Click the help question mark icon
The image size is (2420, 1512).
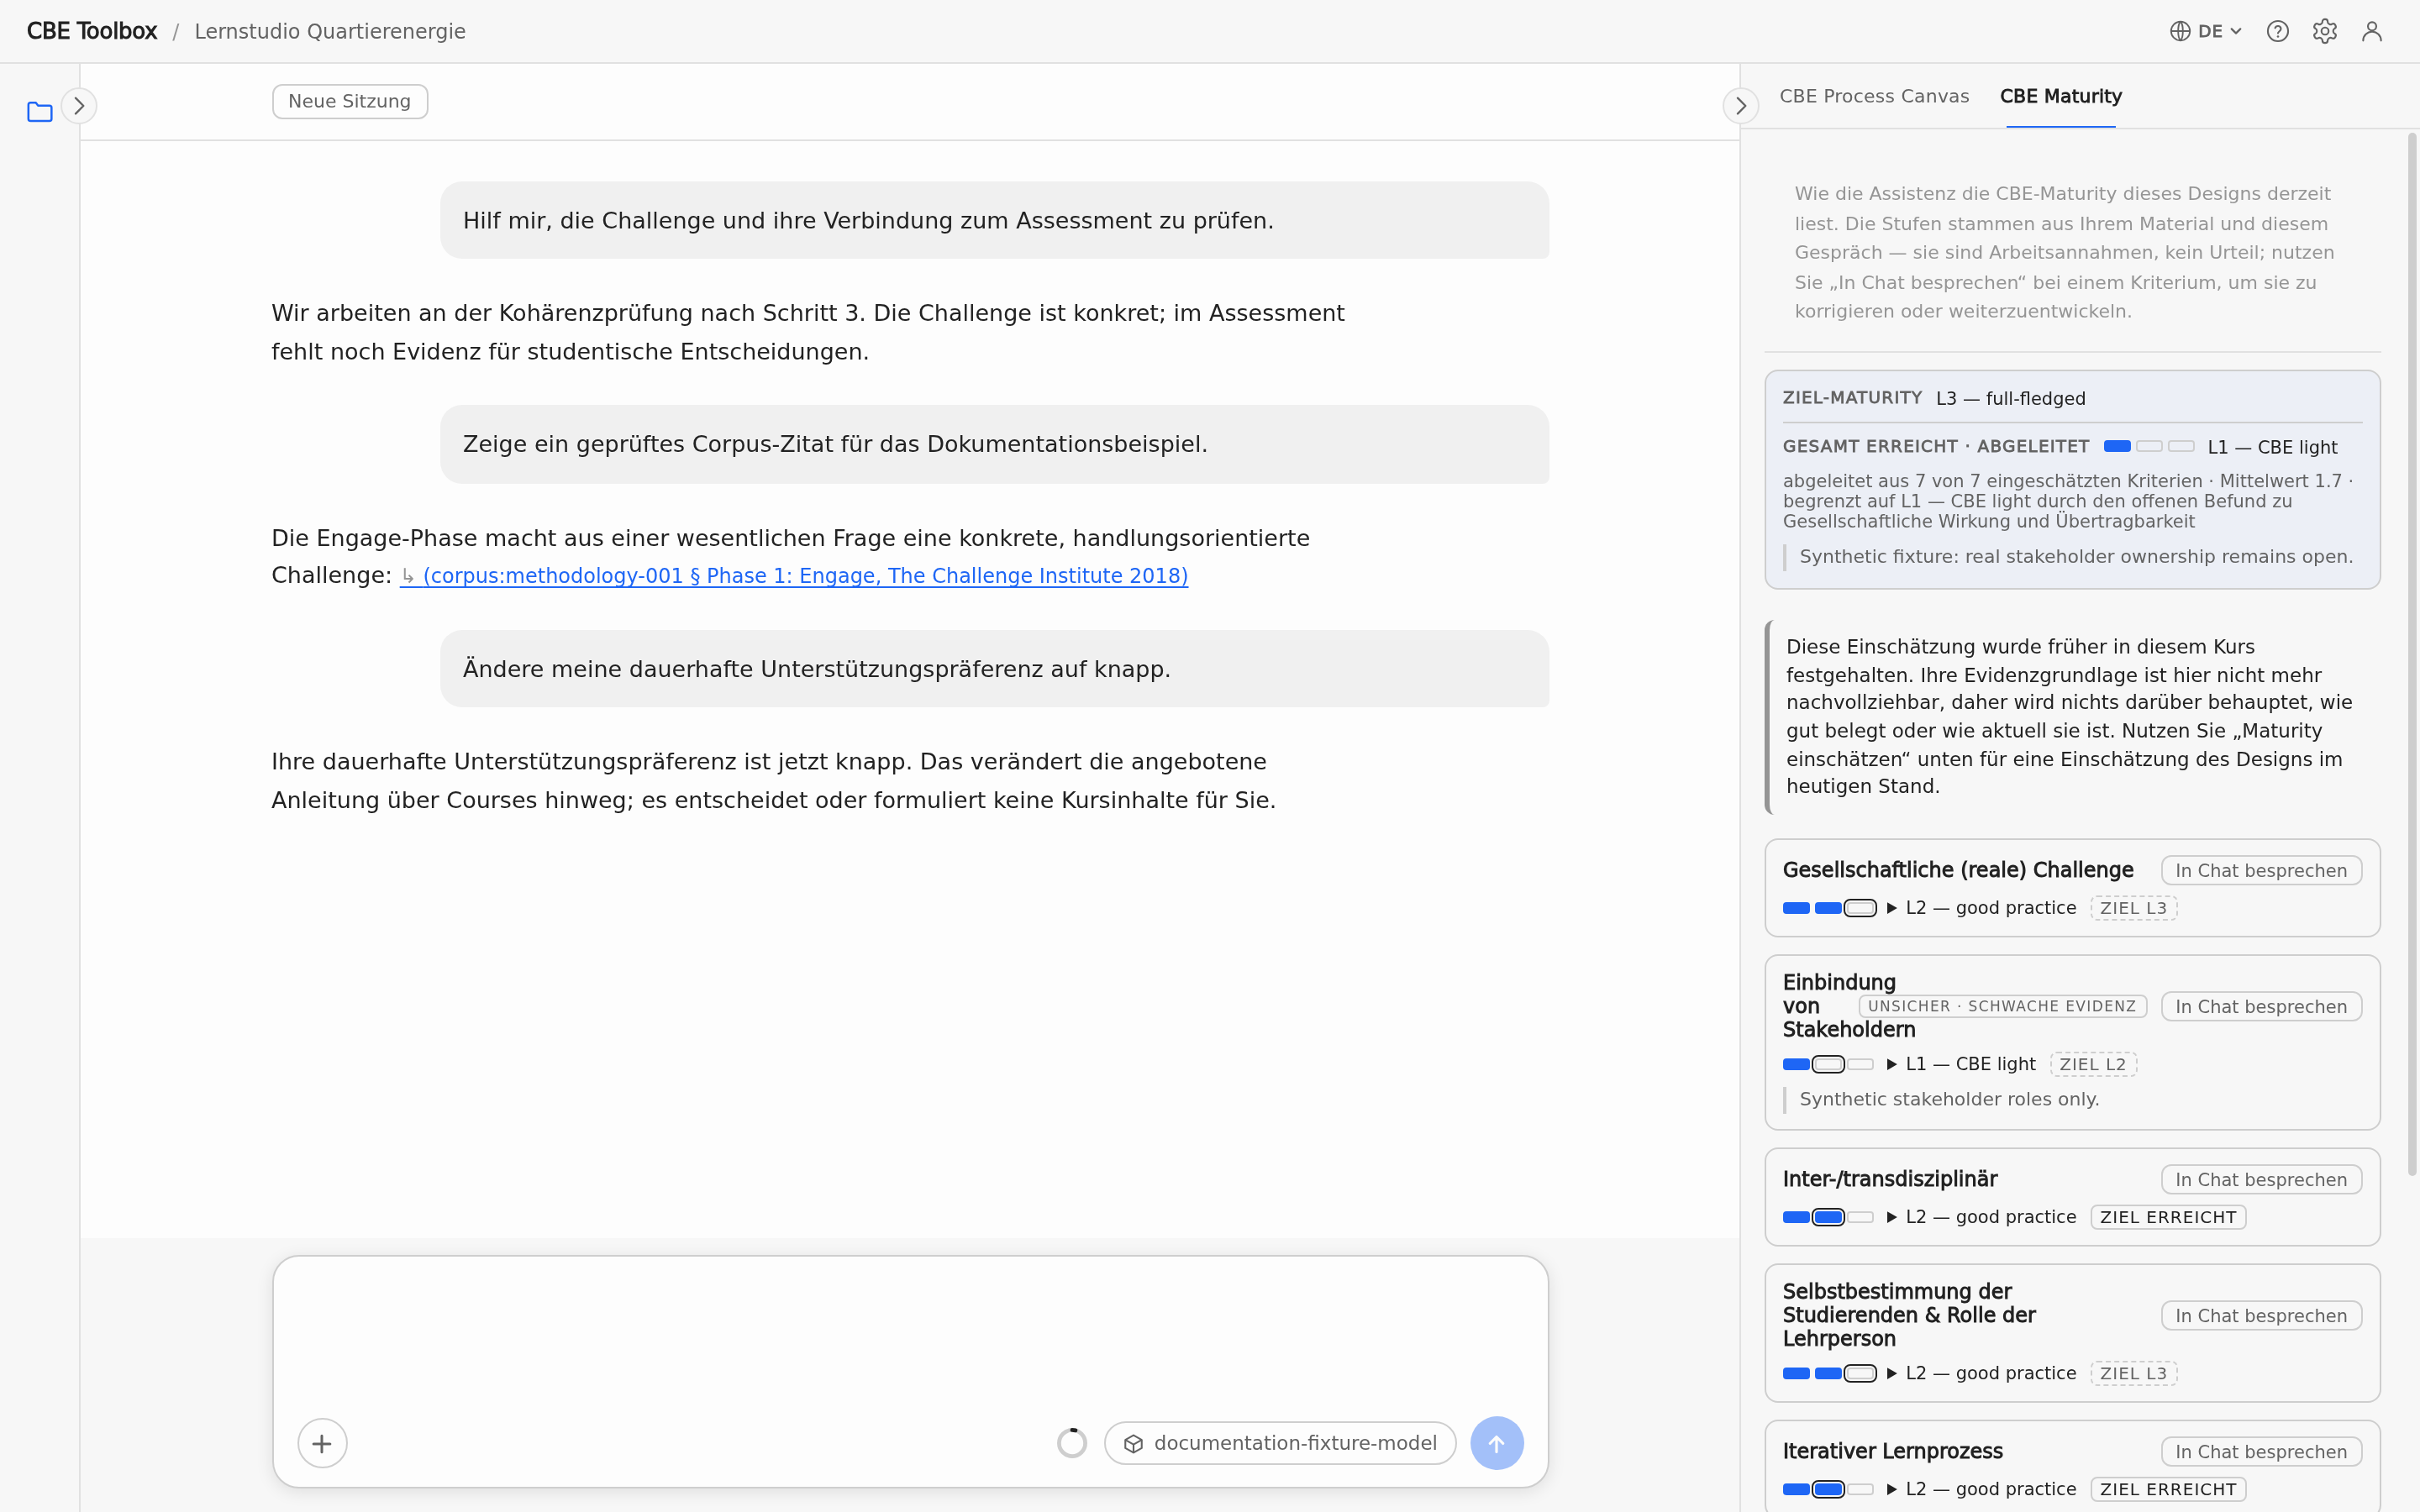pos(2278,31)
